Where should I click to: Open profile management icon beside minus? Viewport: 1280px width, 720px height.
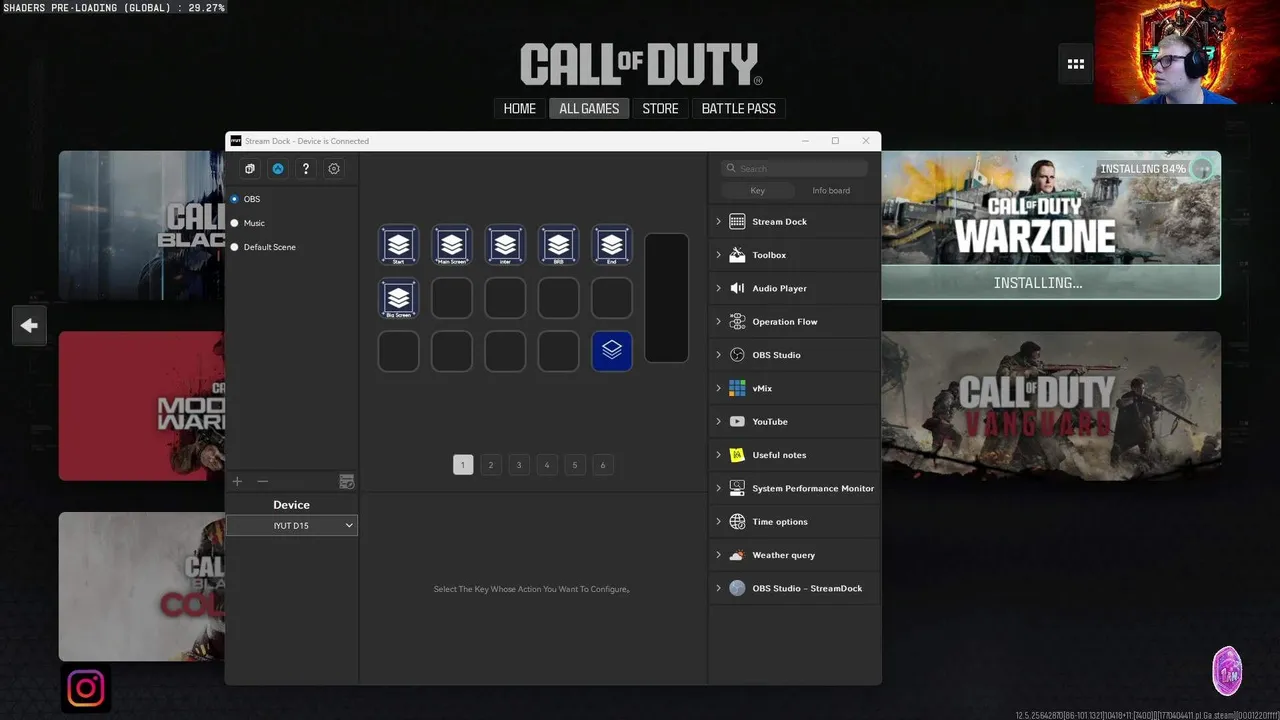point(347,482)
